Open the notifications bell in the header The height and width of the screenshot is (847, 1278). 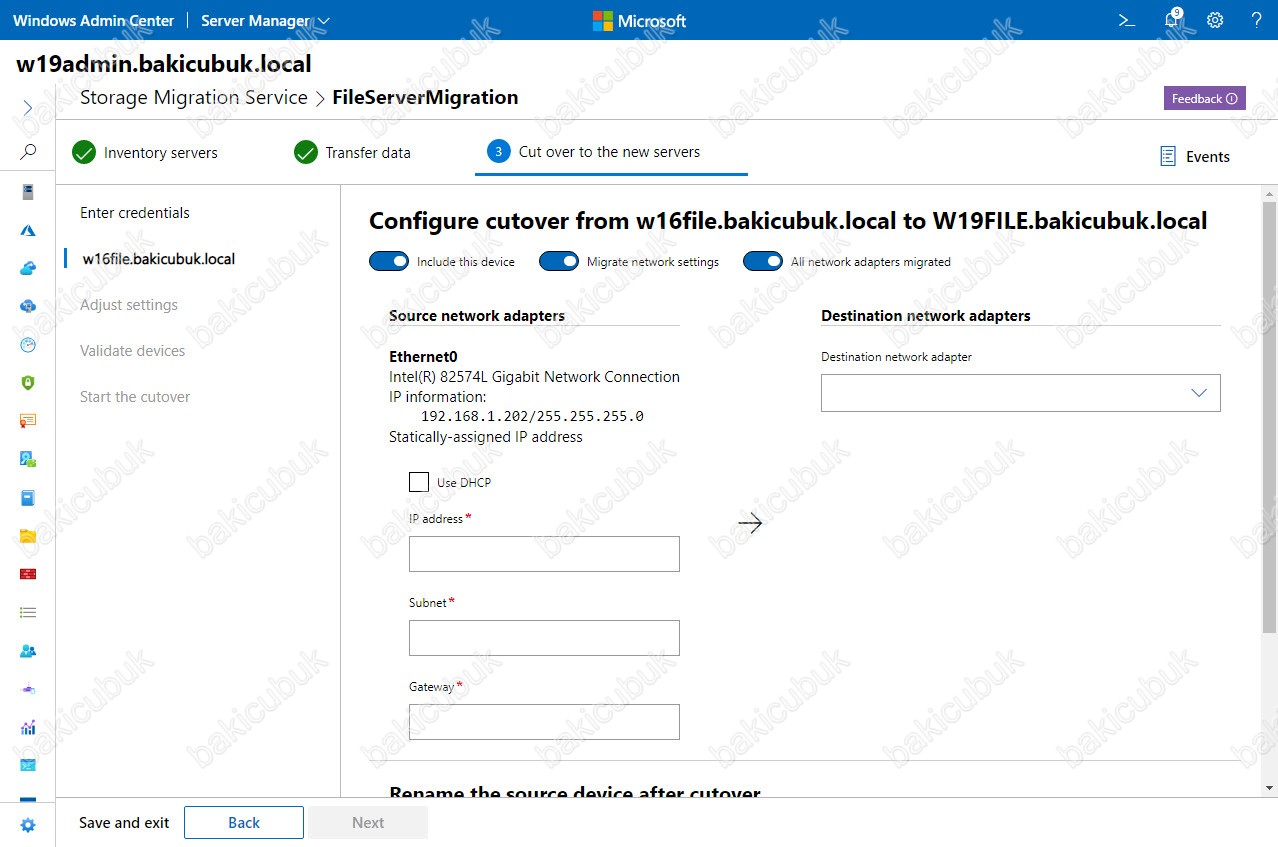click(x=1172, y=20)
